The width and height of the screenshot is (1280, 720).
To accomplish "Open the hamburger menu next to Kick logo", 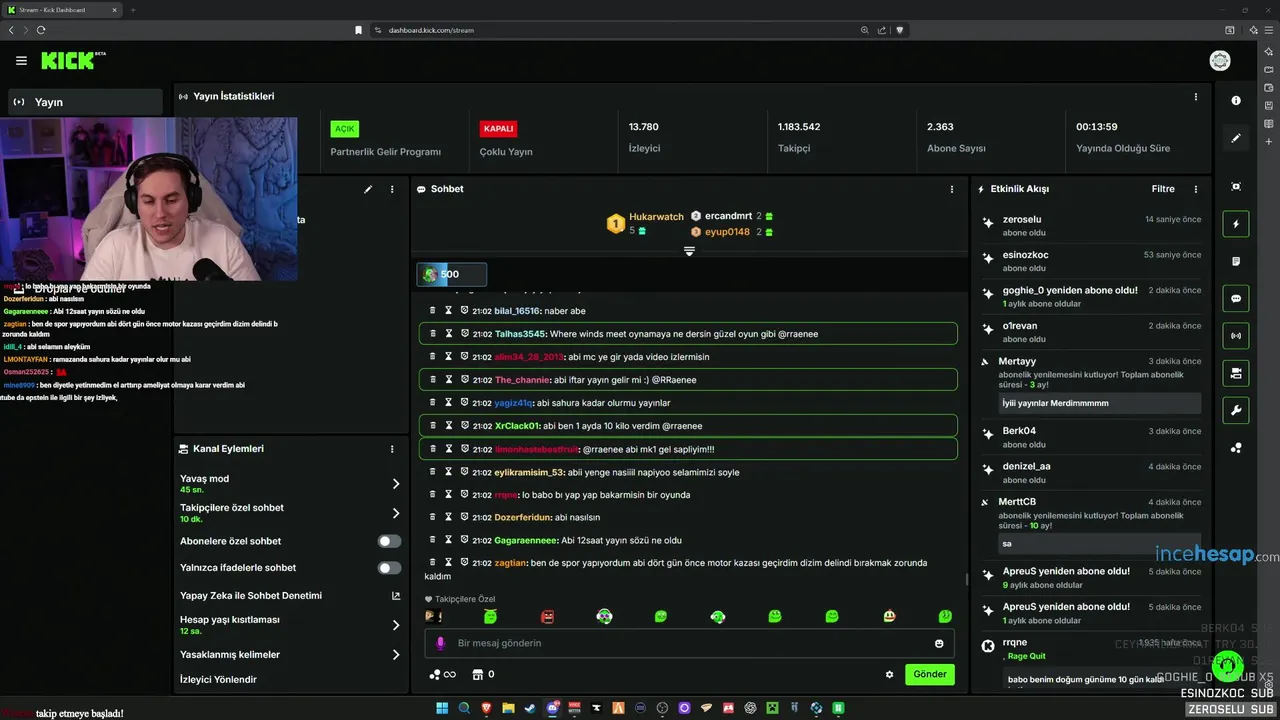I will 21,61.
